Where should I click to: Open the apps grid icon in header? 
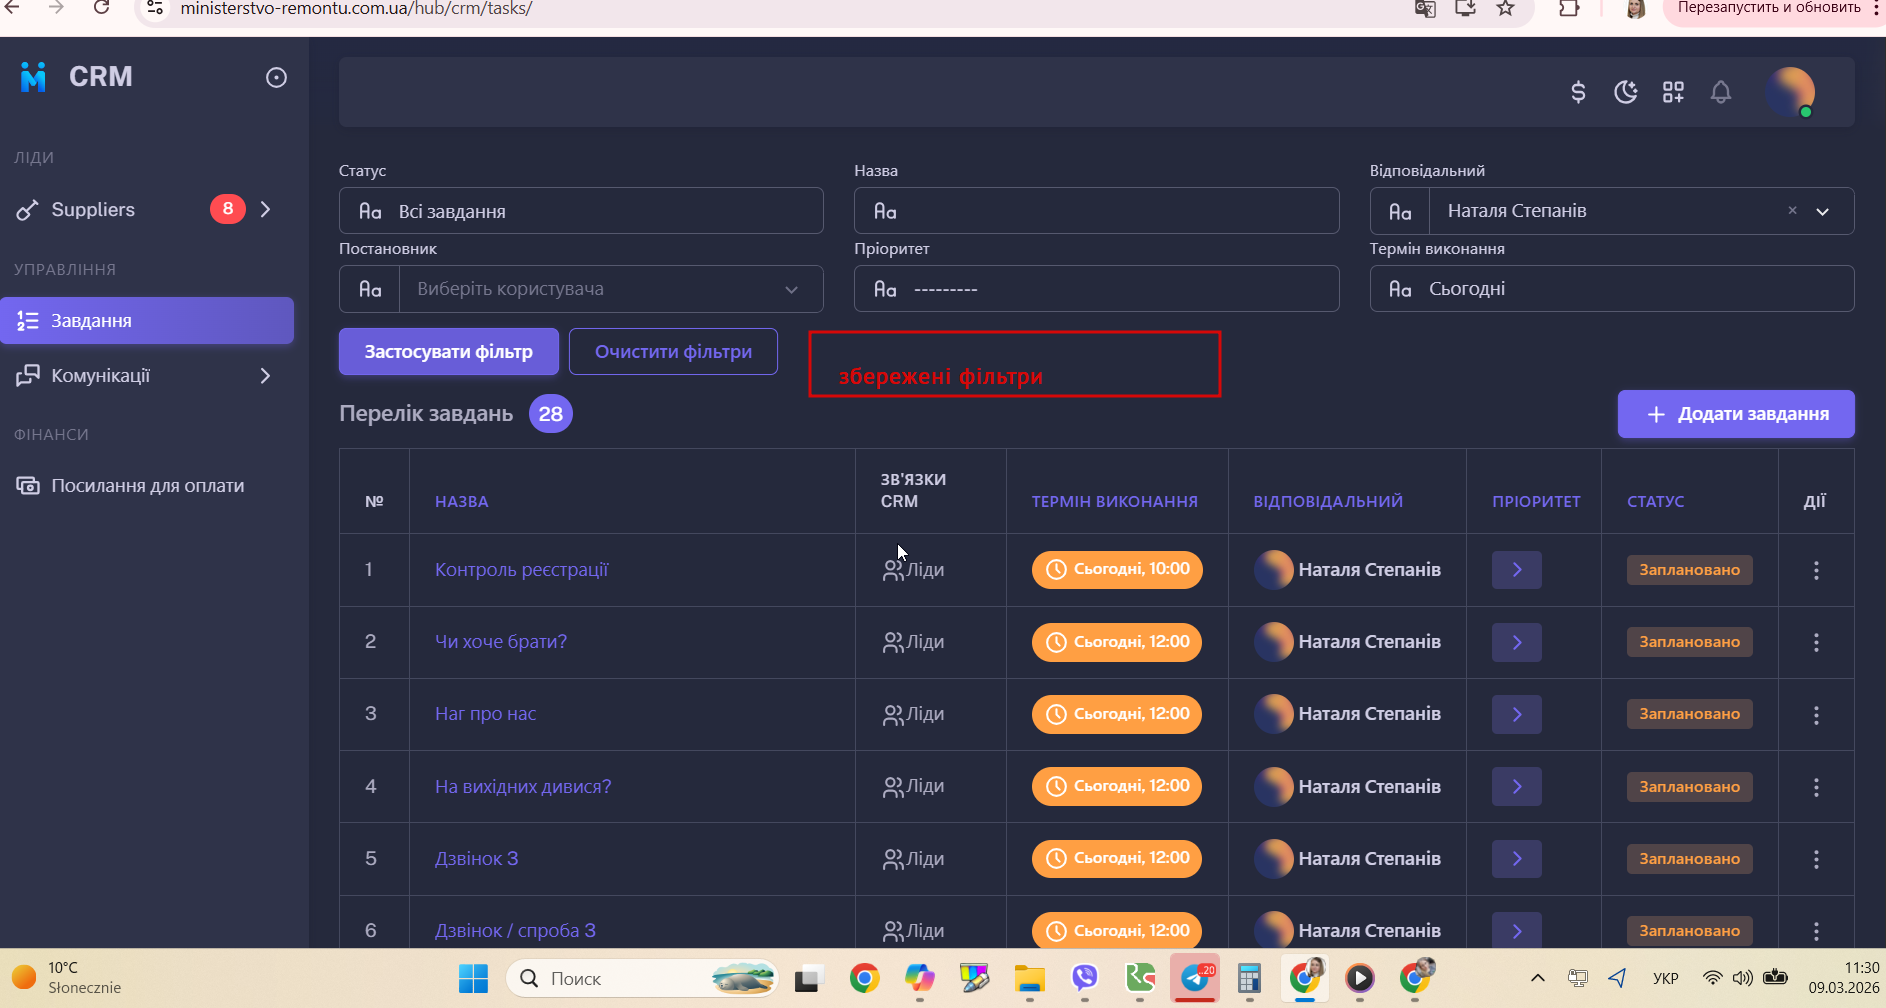click(x=1673, y=92)
